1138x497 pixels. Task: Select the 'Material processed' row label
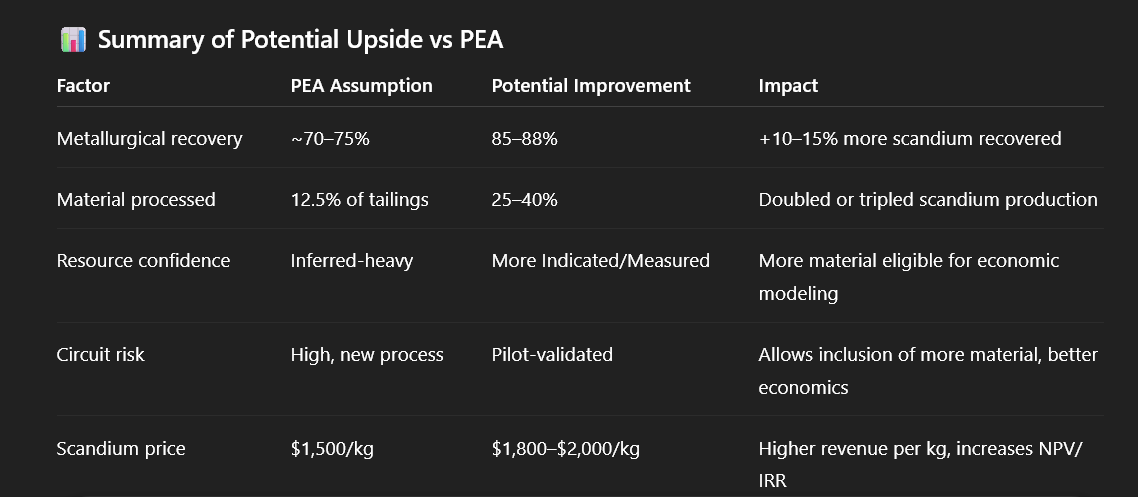pos(136,200)
